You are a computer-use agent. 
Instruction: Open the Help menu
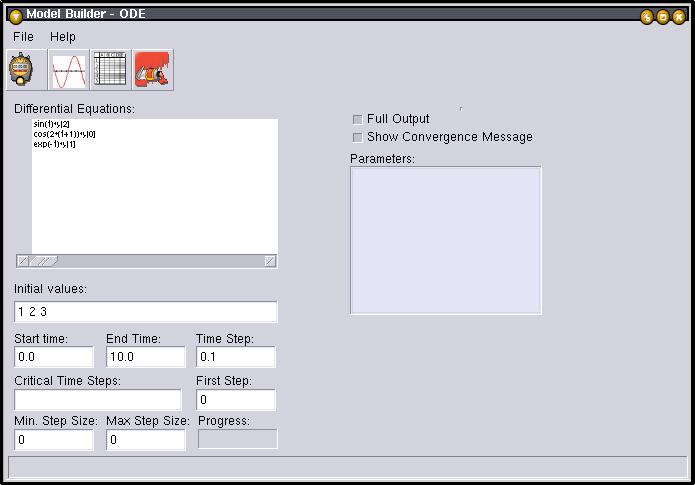[63, 37]
